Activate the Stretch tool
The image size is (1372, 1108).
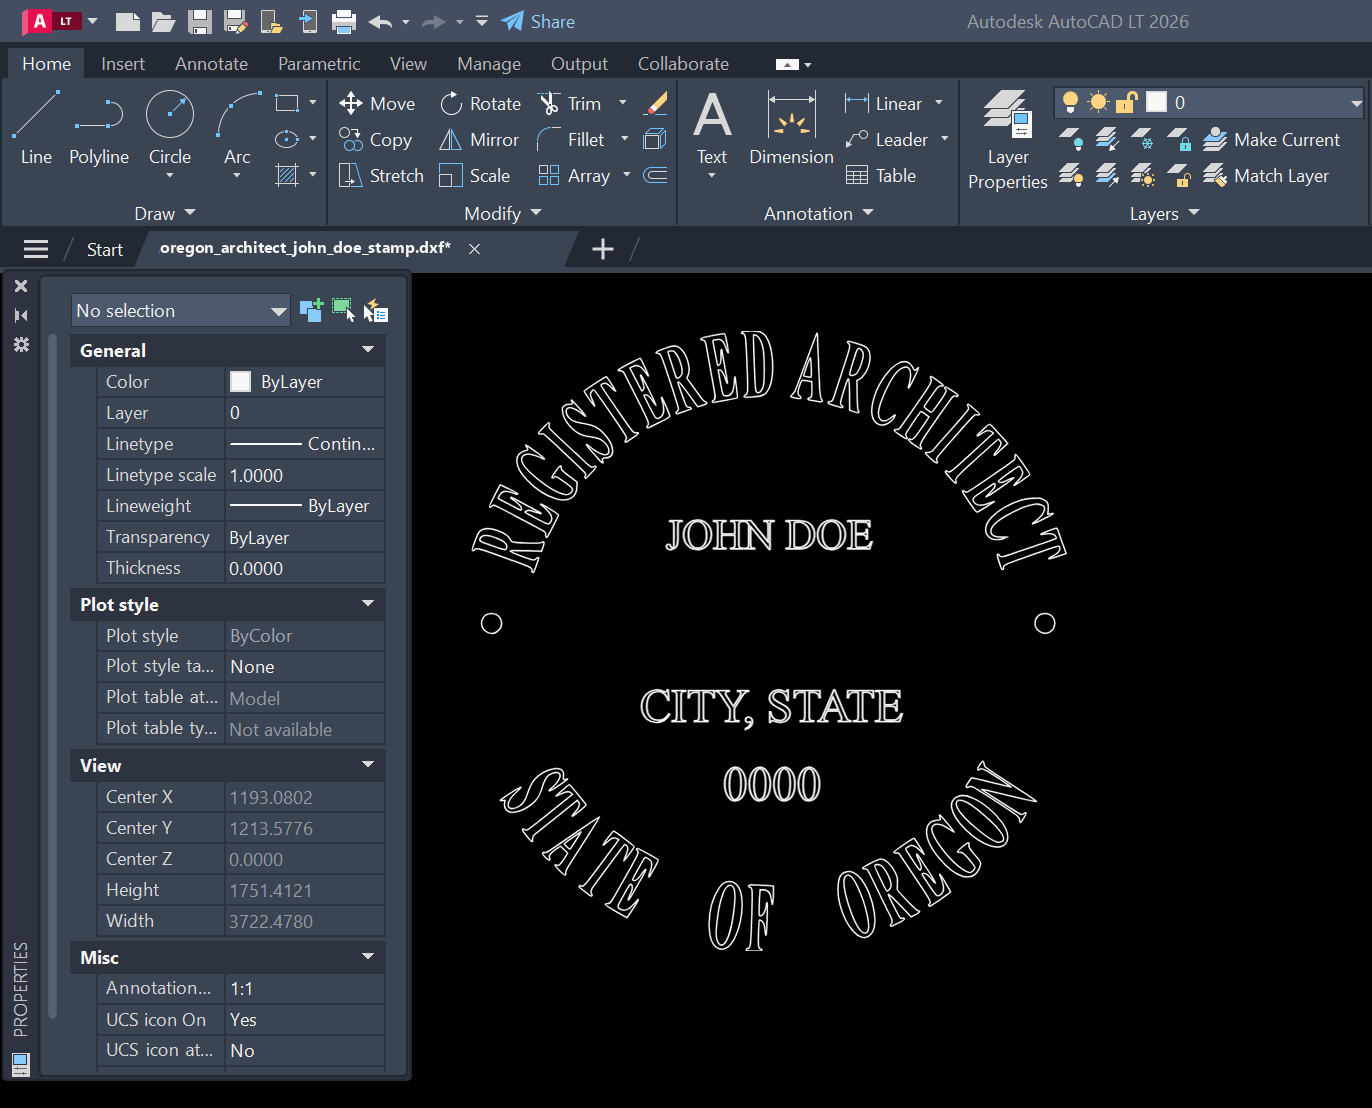pos(381,175)
